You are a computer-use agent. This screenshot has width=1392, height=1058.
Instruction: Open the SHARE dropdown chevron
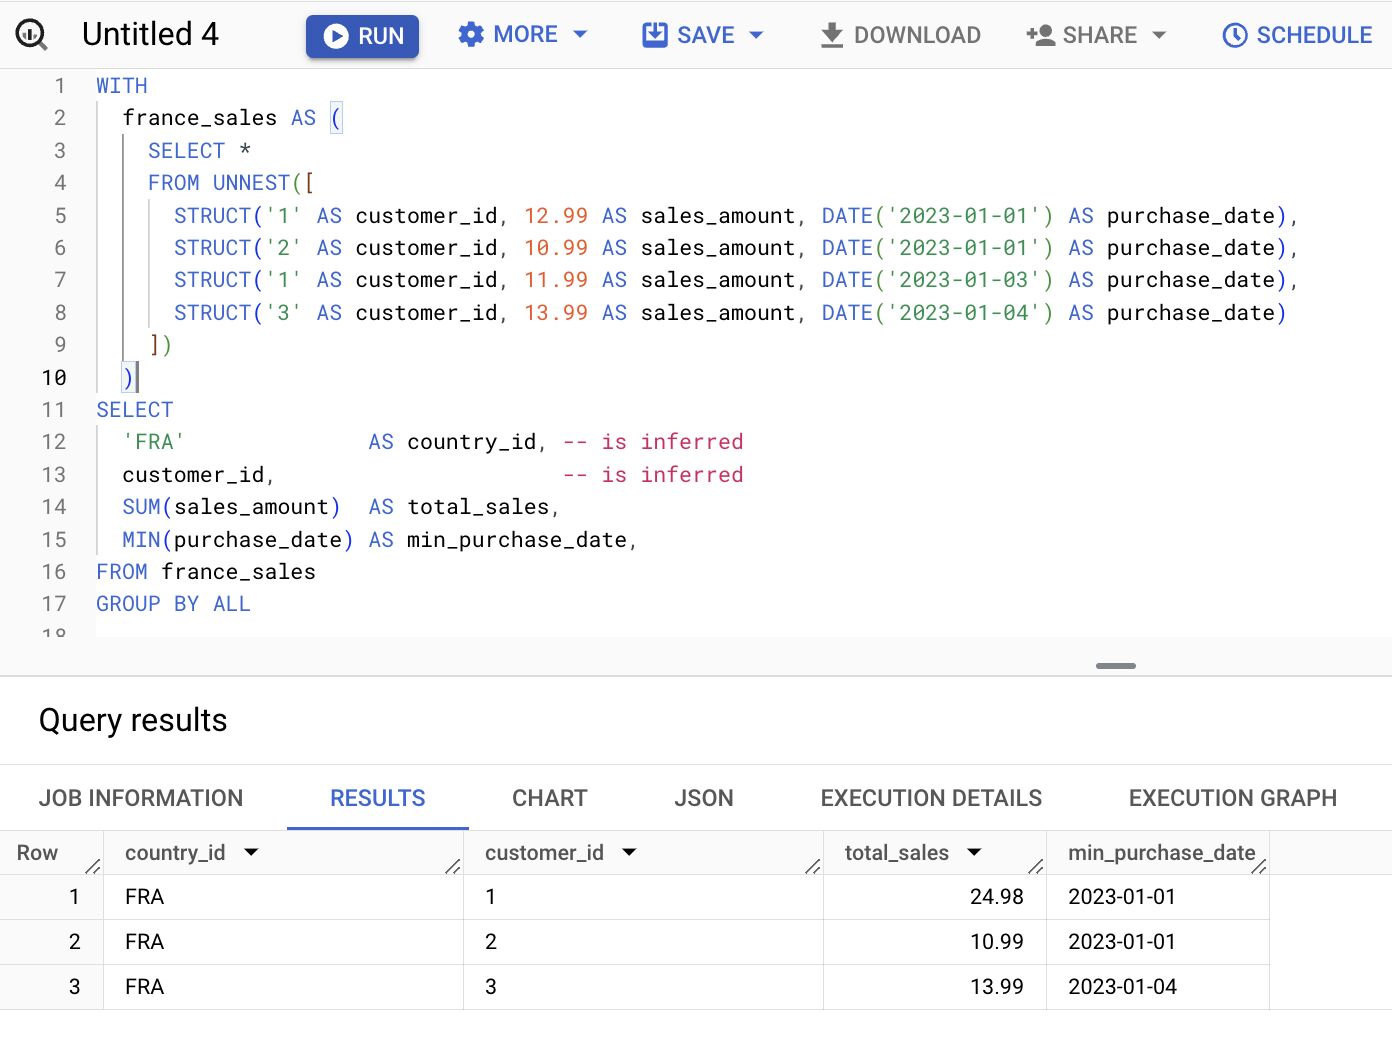[1159, 34]
